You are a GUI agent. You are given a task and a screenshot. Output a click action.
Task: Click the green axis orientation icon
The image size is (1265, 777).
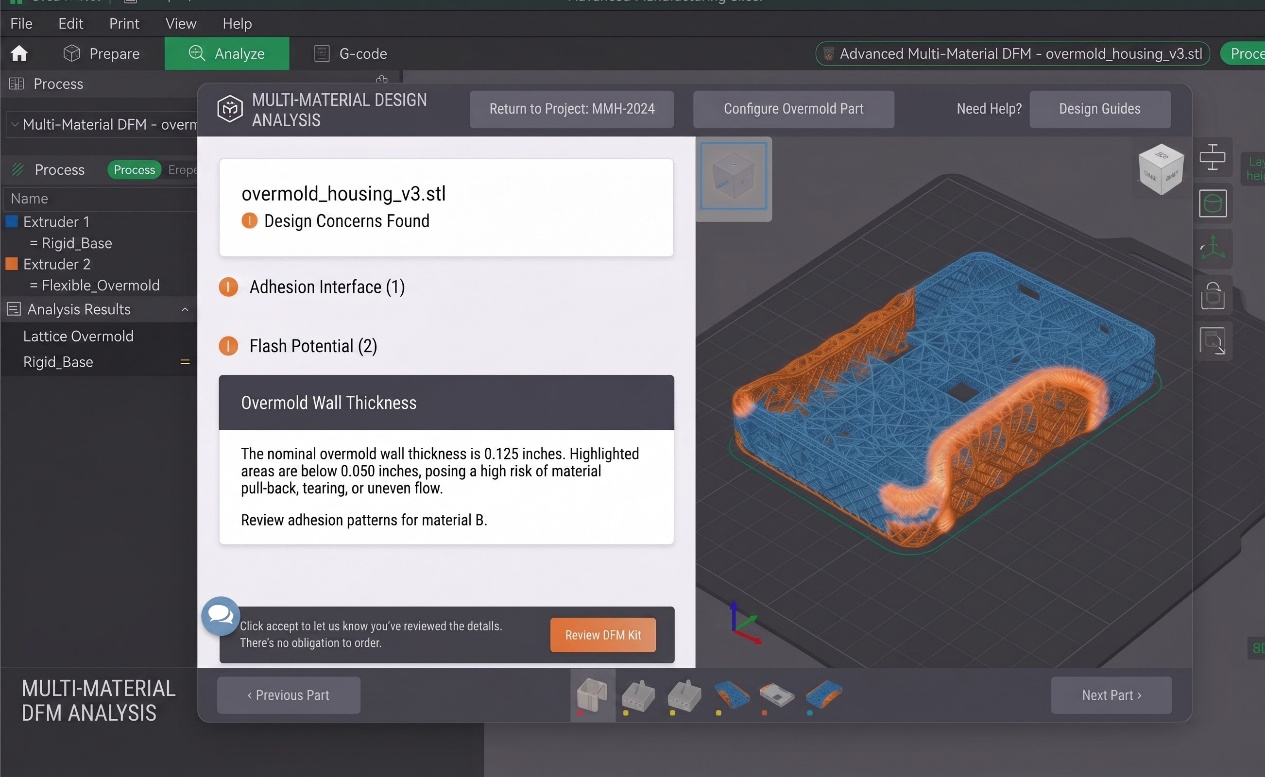coord(1212,248)
